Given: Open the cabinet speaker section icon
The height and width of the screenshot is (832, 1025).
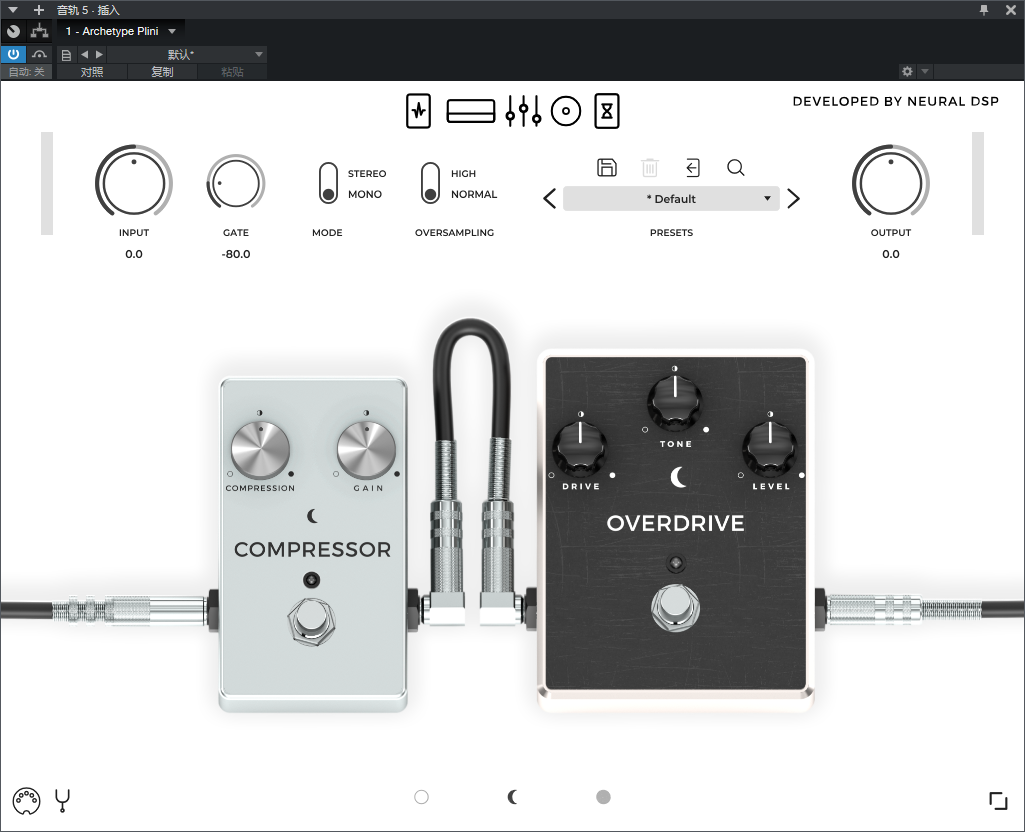Looking at the screenshot, I should [566, 111].
